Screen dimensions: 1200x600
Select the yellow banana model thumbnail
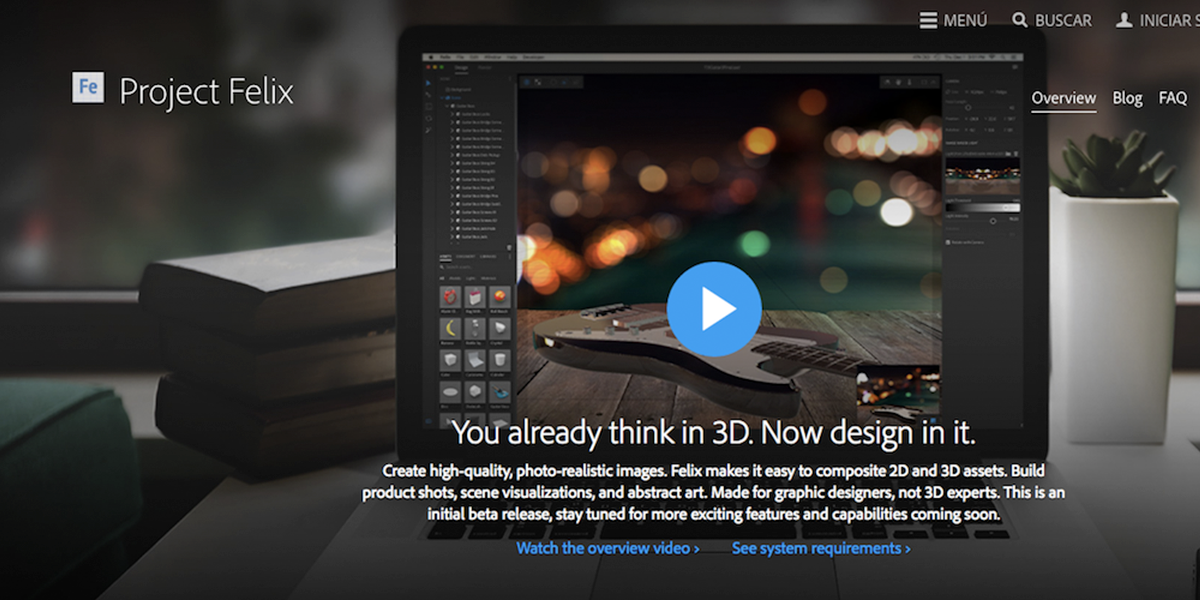pyautogui.click(x=450, y=329)
